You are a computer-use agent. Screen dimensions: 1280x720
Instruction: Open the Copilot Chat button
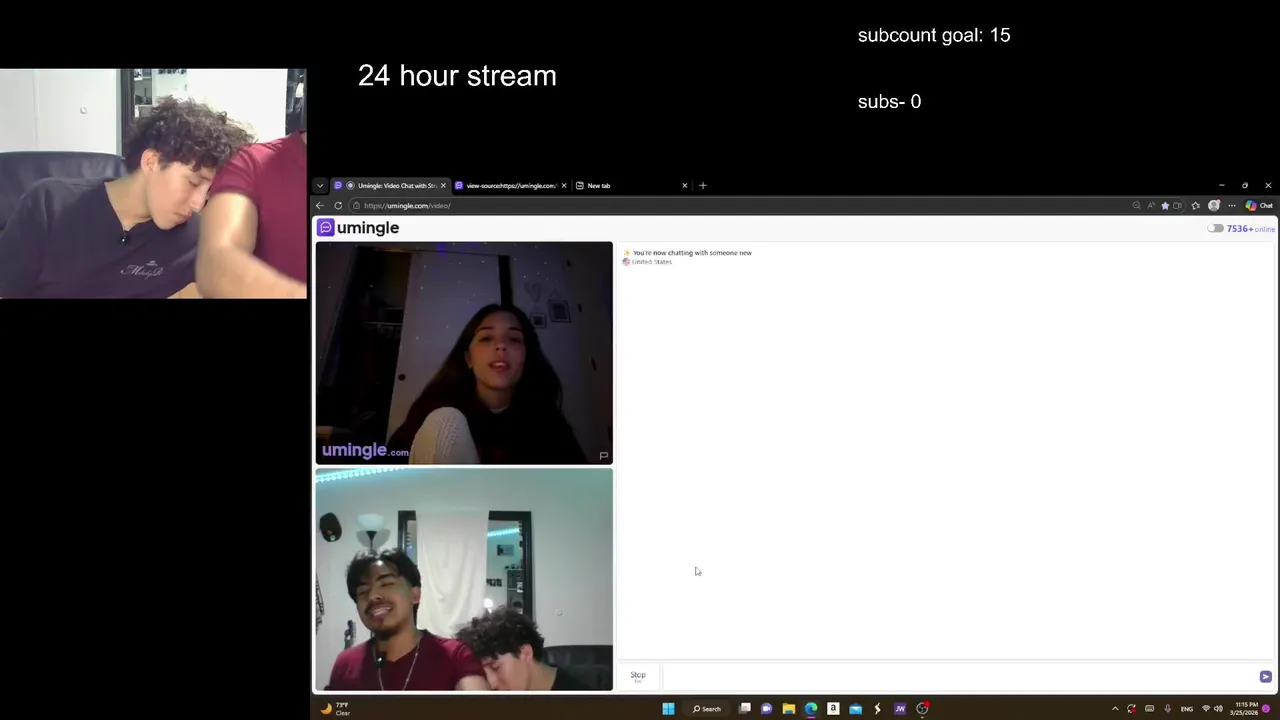pyautogui.click(x=1258, y=205)
